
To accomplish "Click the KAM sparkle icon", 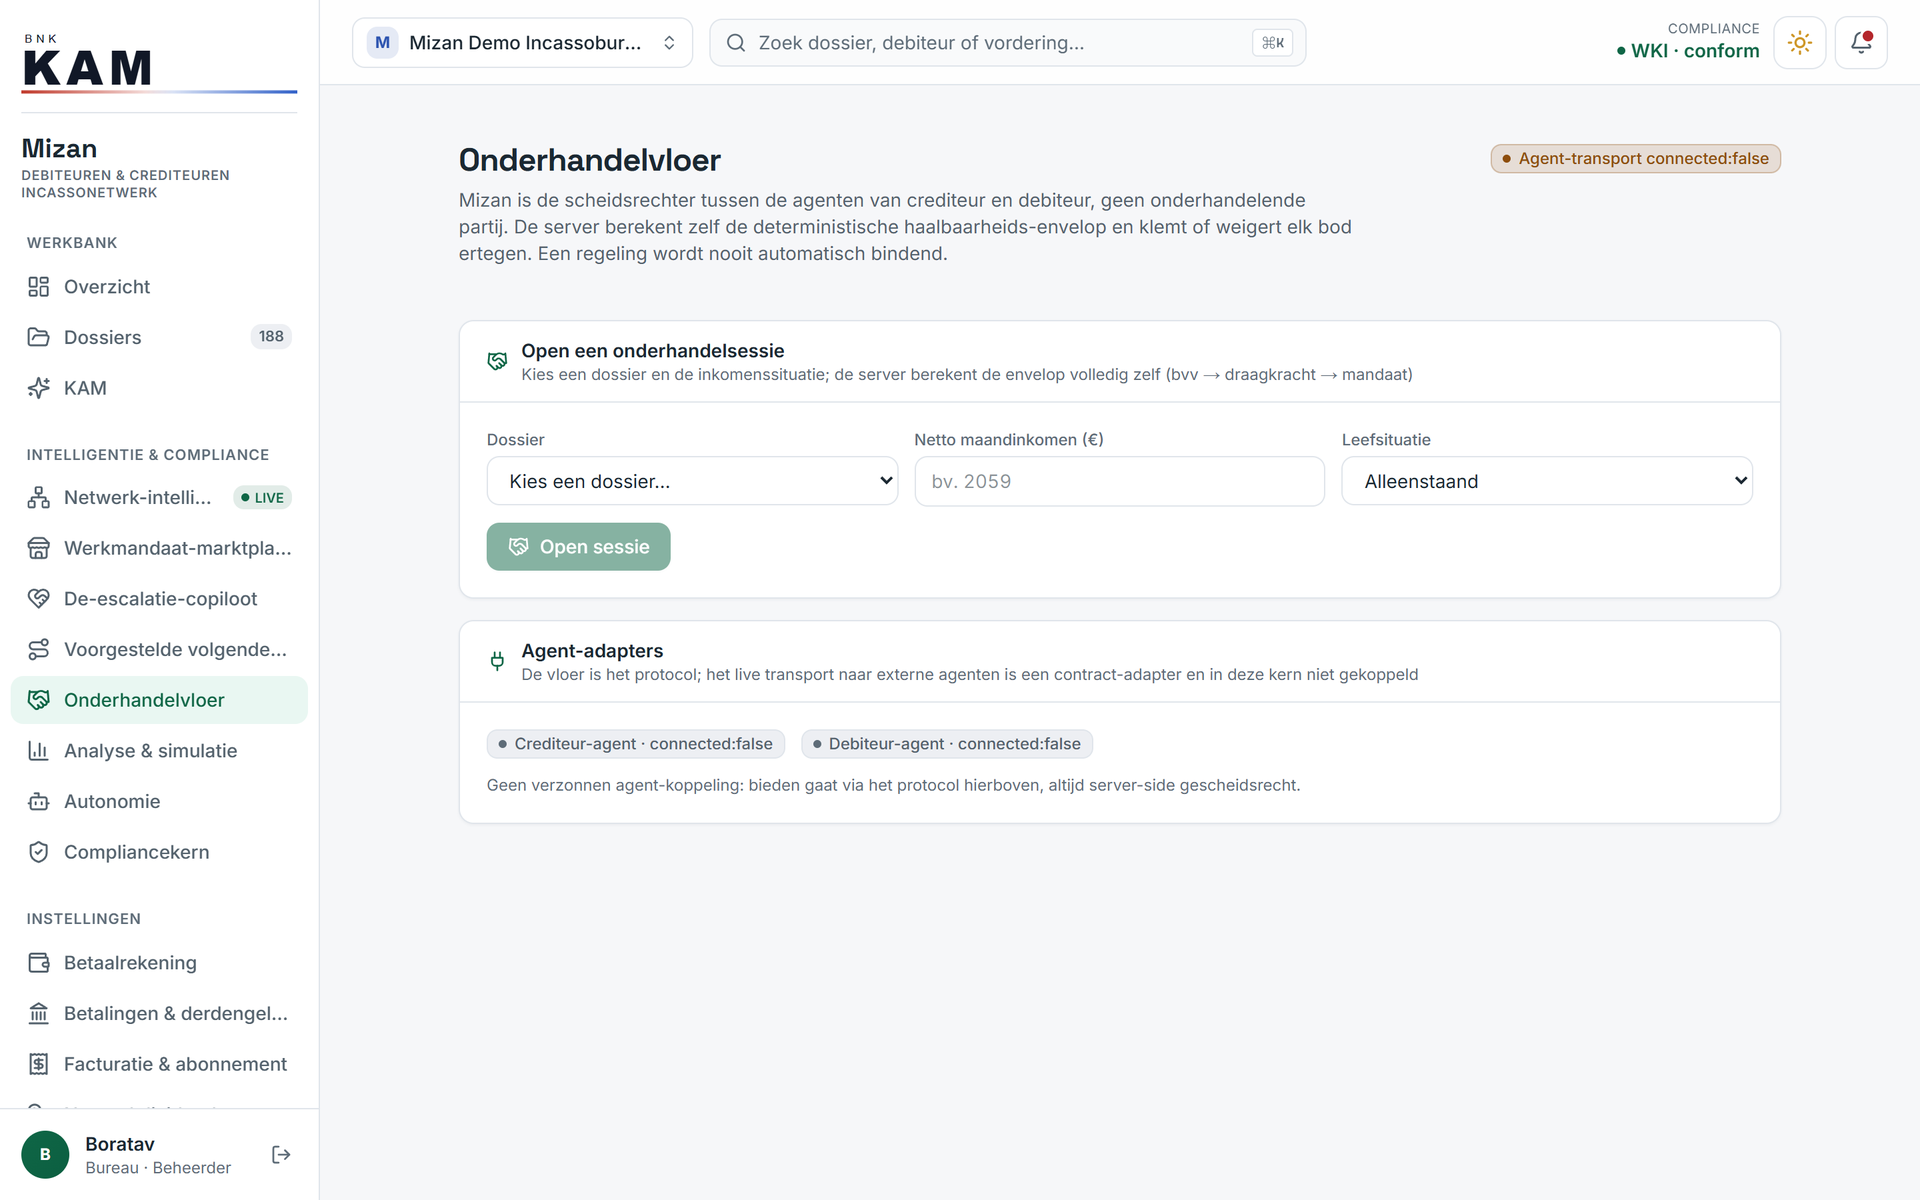I will click(38, 388).
